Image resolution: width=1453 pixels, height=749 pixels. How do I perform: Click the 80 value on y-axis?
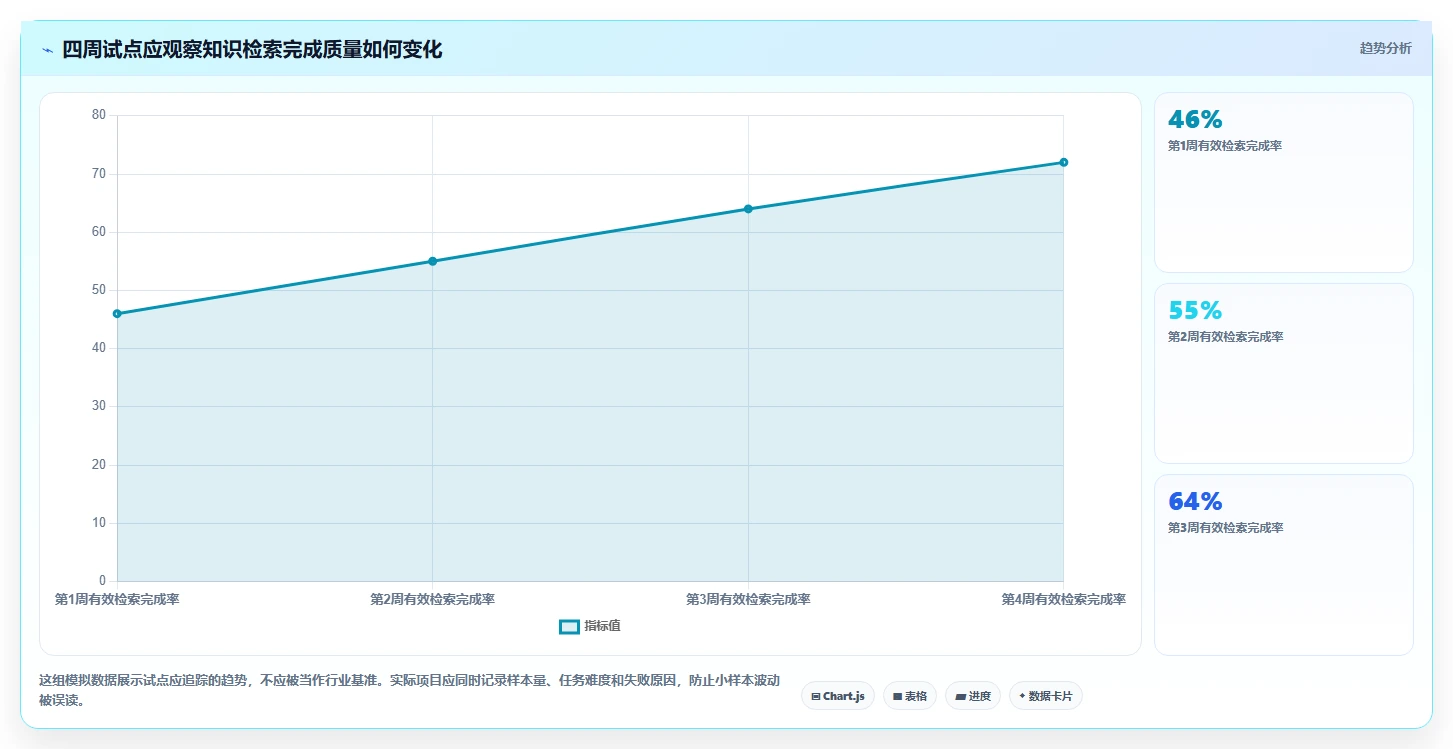click(x=99, y=115)
